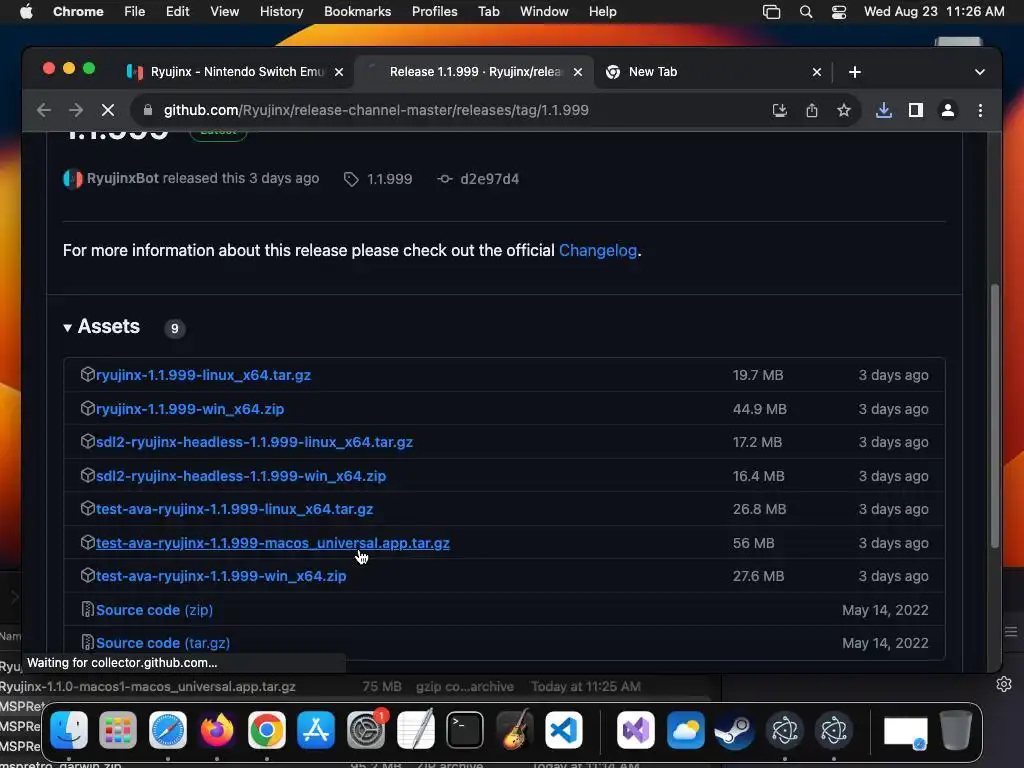
Task: Launch Safari from the Dock
Action: pos(168,730)
